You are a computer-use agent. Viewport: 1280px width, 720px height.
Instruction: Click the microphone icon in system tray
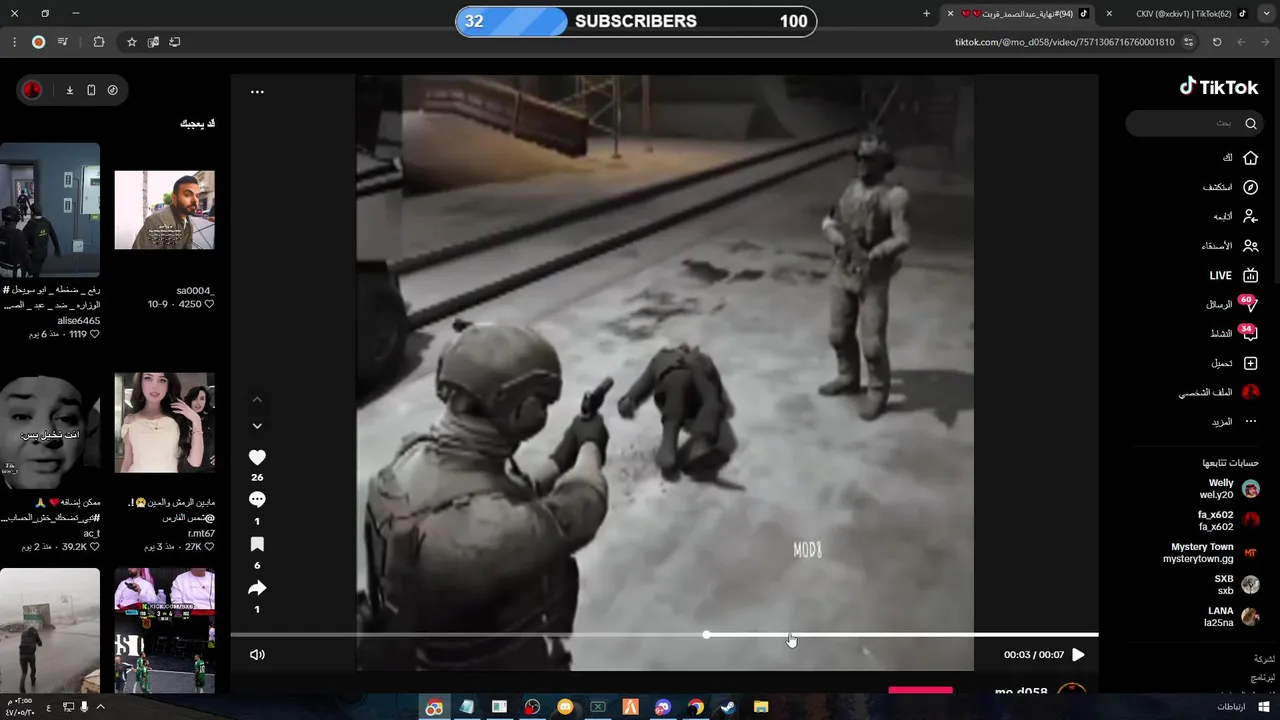pyautogui.click(x=84, y=707)
